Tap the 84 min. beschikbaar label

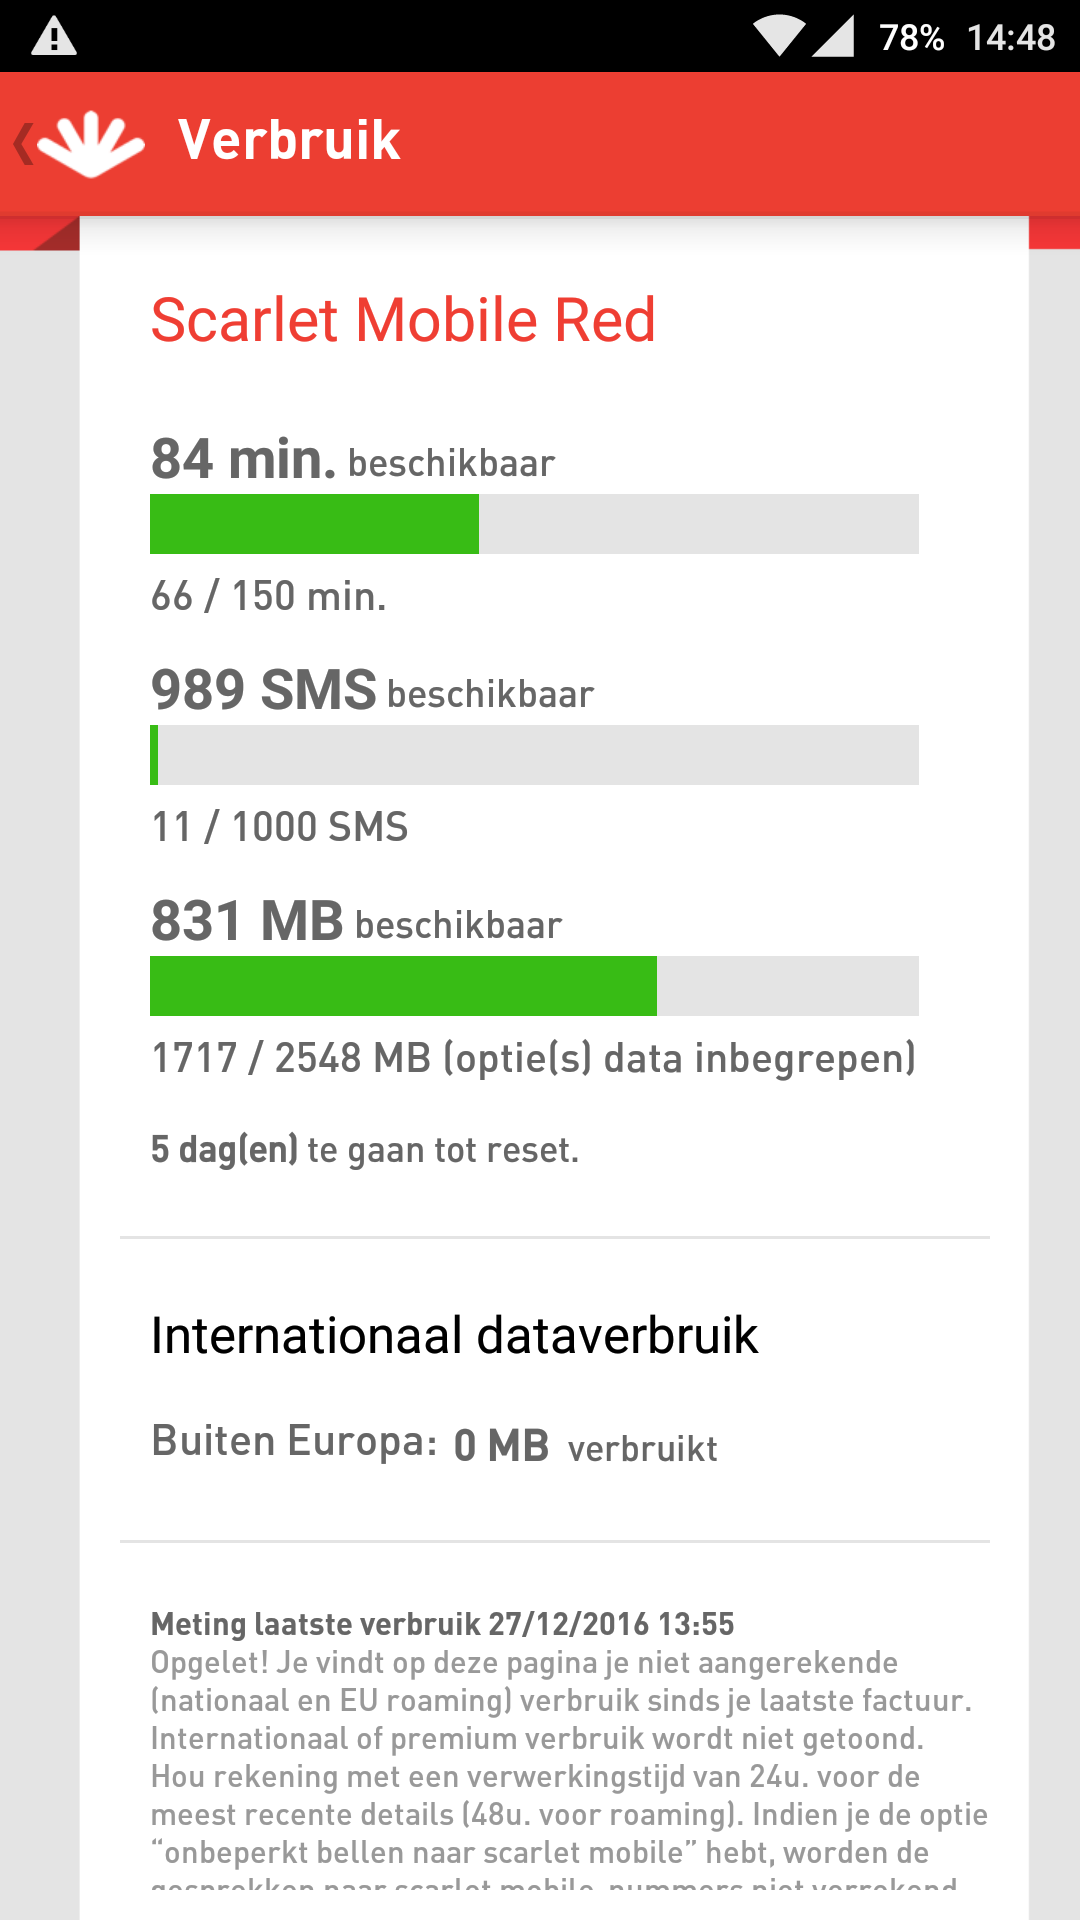352,460
